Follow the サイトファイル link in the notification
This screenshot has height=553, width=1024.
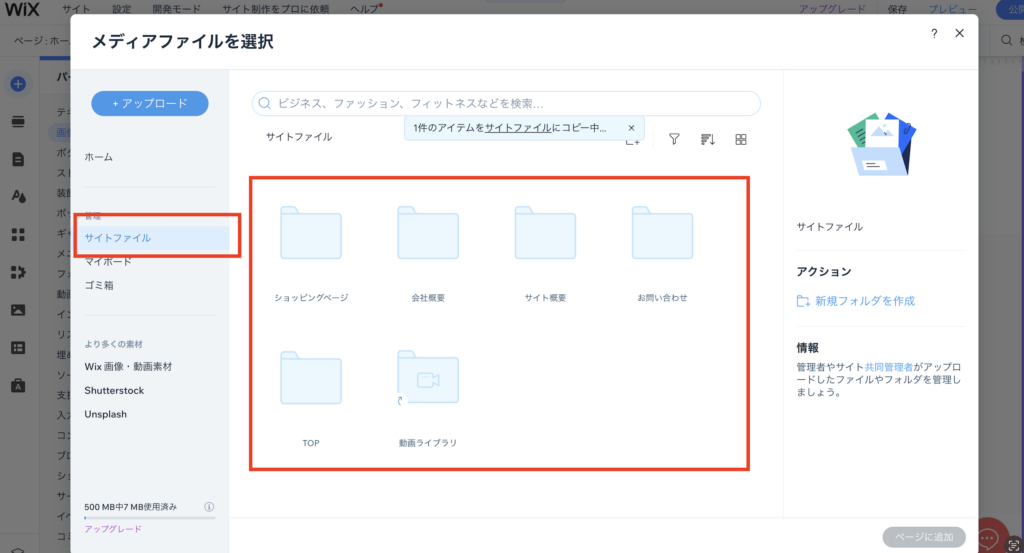pyautogui.click(x=518, y=128)
